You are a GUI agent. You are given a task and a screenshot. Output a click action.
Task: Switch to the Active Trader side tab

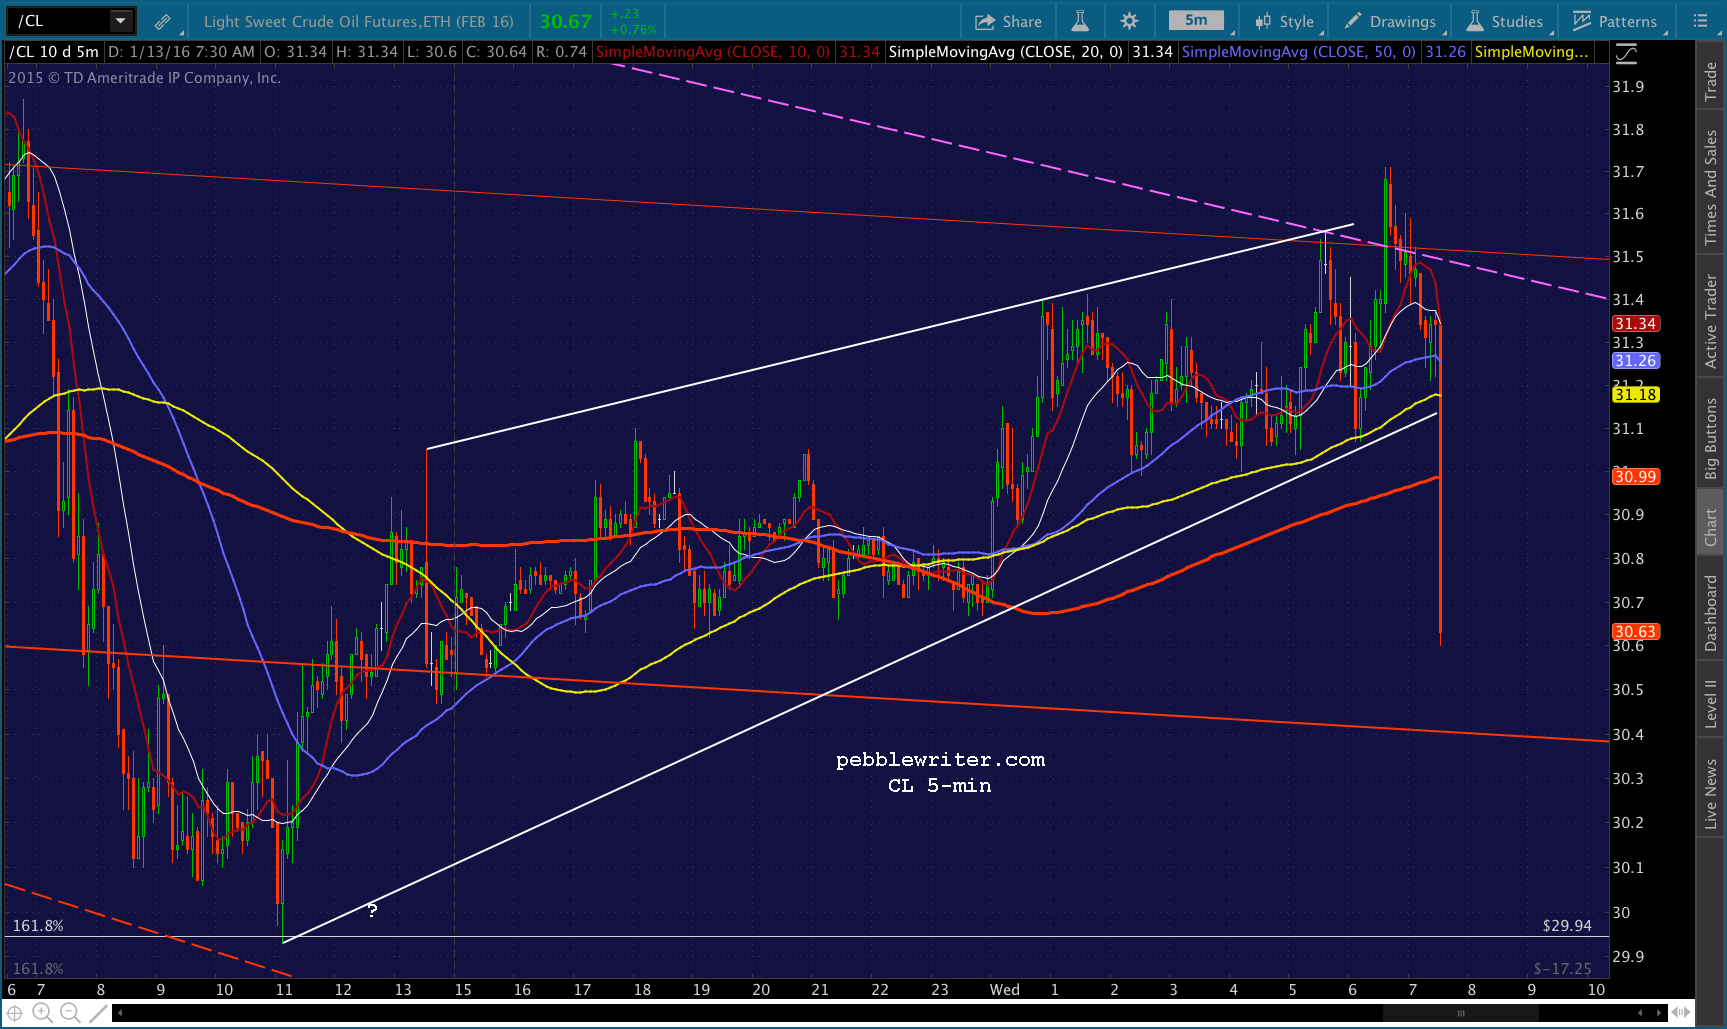1711,322
